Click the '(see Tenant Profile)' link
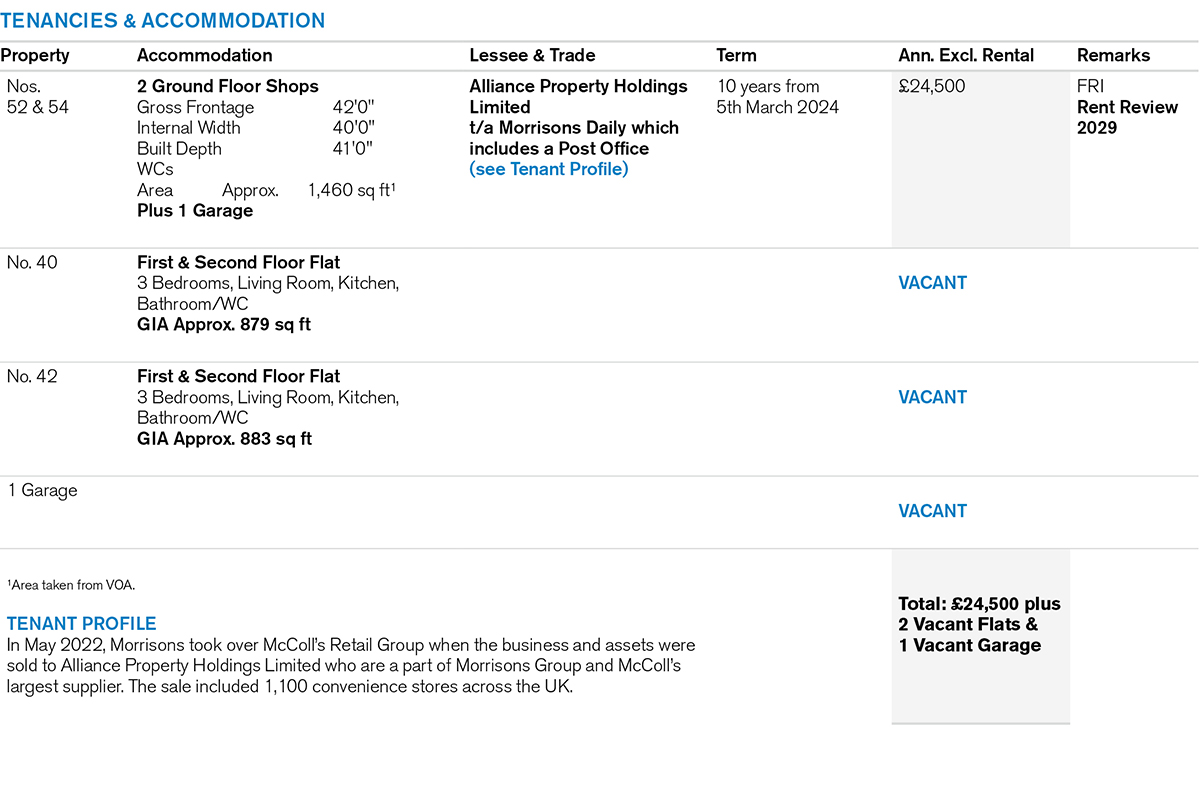This screenshot has width=1200, height=794. pos(548,169)
